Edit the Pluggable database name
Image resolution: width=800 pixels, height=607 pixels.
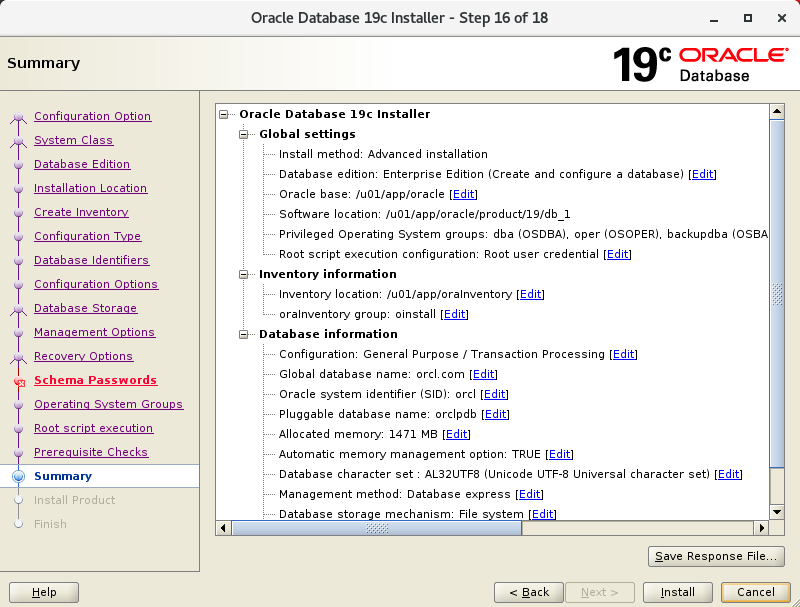tap(495, 414)
